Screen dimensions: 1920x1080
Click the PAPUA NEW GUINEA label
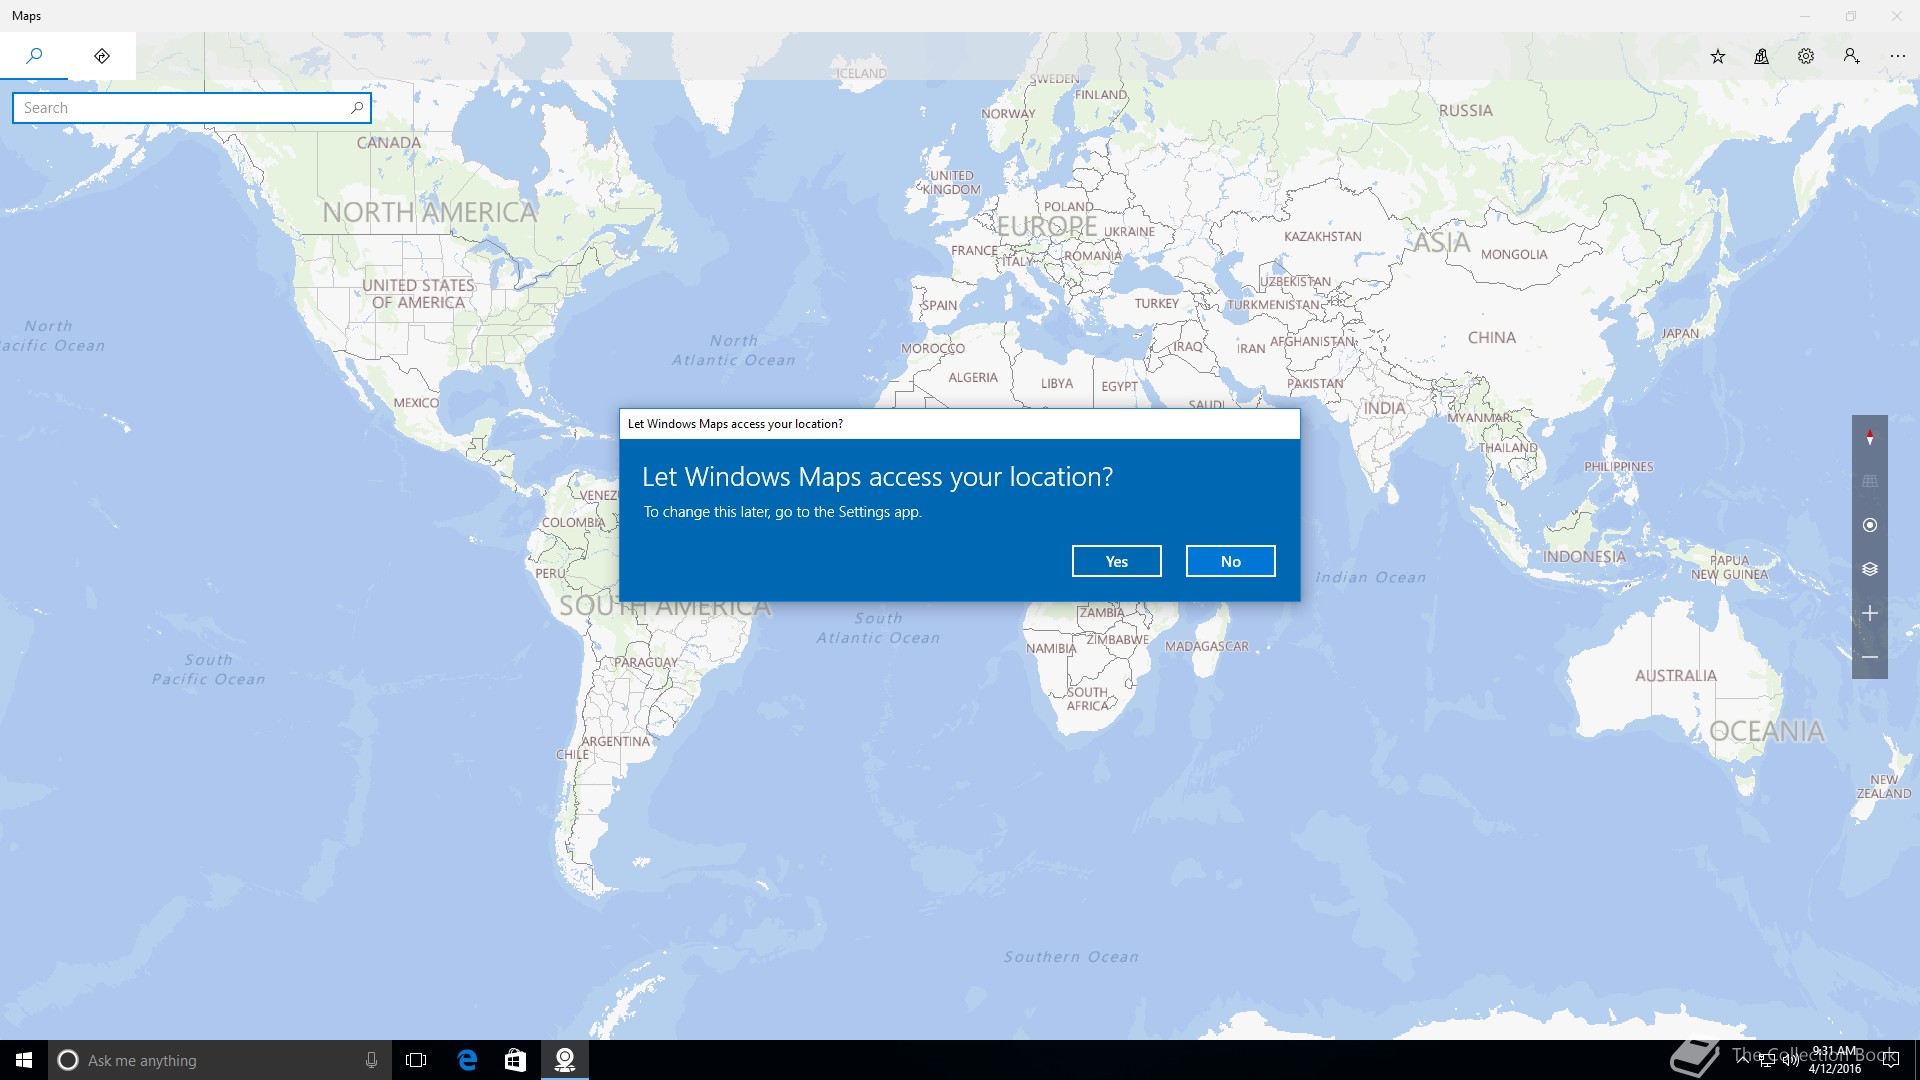[x=1730, y=568]
